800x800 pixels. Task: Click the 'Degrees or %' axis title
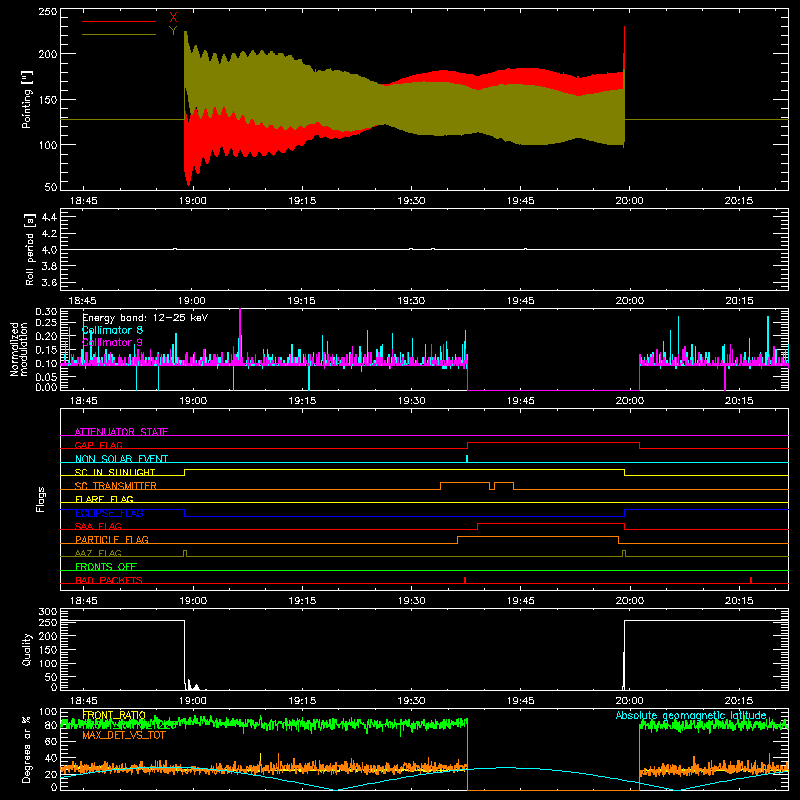tap(27, 749)
